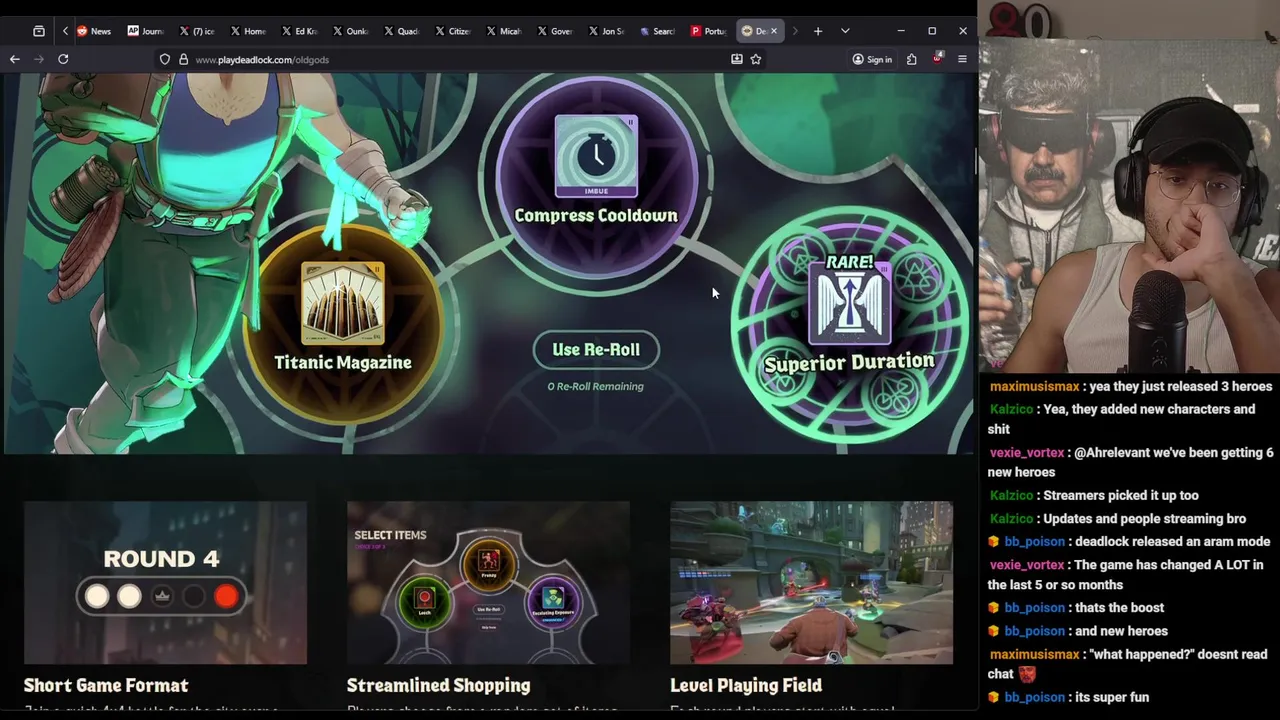This screenshot has width=1280, height=720.
Task: Switch to the AP Journ tab
Action: point(145,31)
